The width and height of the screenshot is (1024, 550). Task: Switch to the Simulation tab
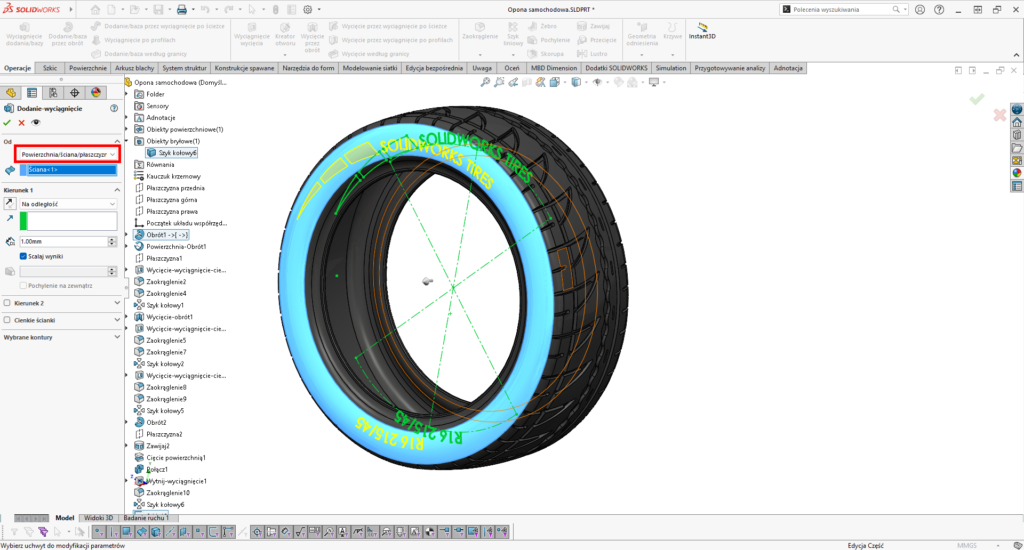pos(671,68)
